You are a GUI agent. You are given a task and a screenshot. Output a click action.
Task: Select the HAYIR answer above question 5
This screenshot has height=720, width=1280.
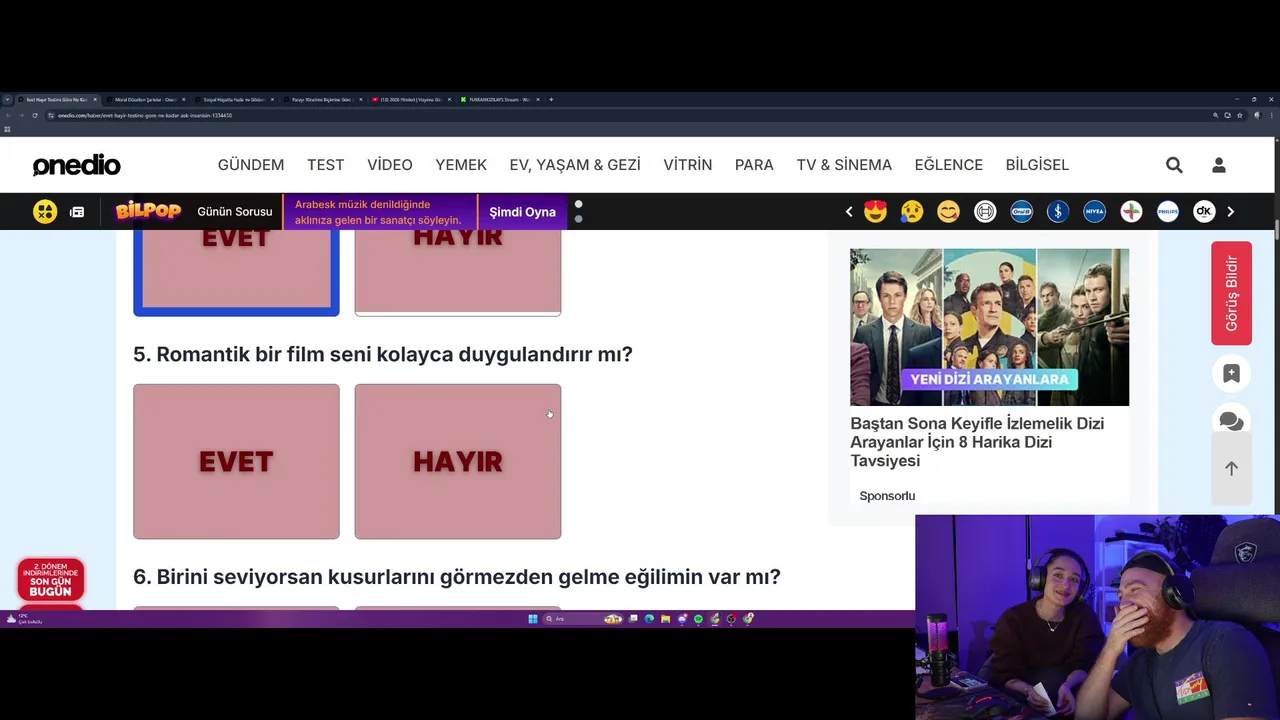point(458,272)
